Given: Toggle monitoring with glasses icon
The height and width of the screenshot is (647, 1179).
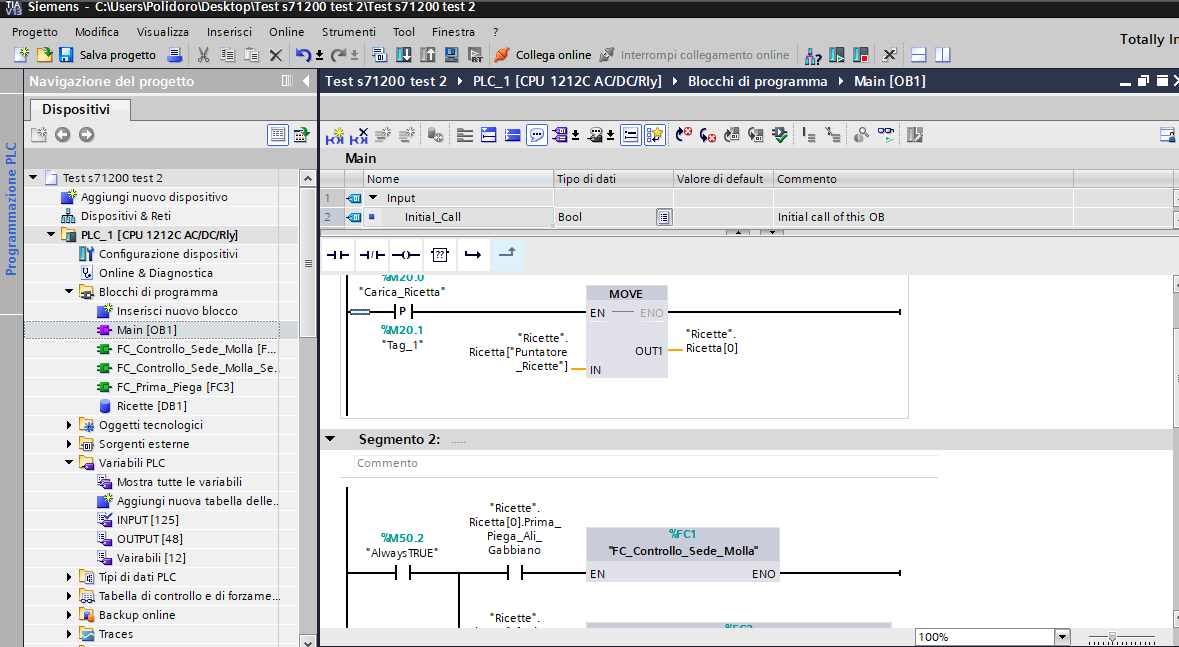Looking at the screenshot, I should pos(887,135).
